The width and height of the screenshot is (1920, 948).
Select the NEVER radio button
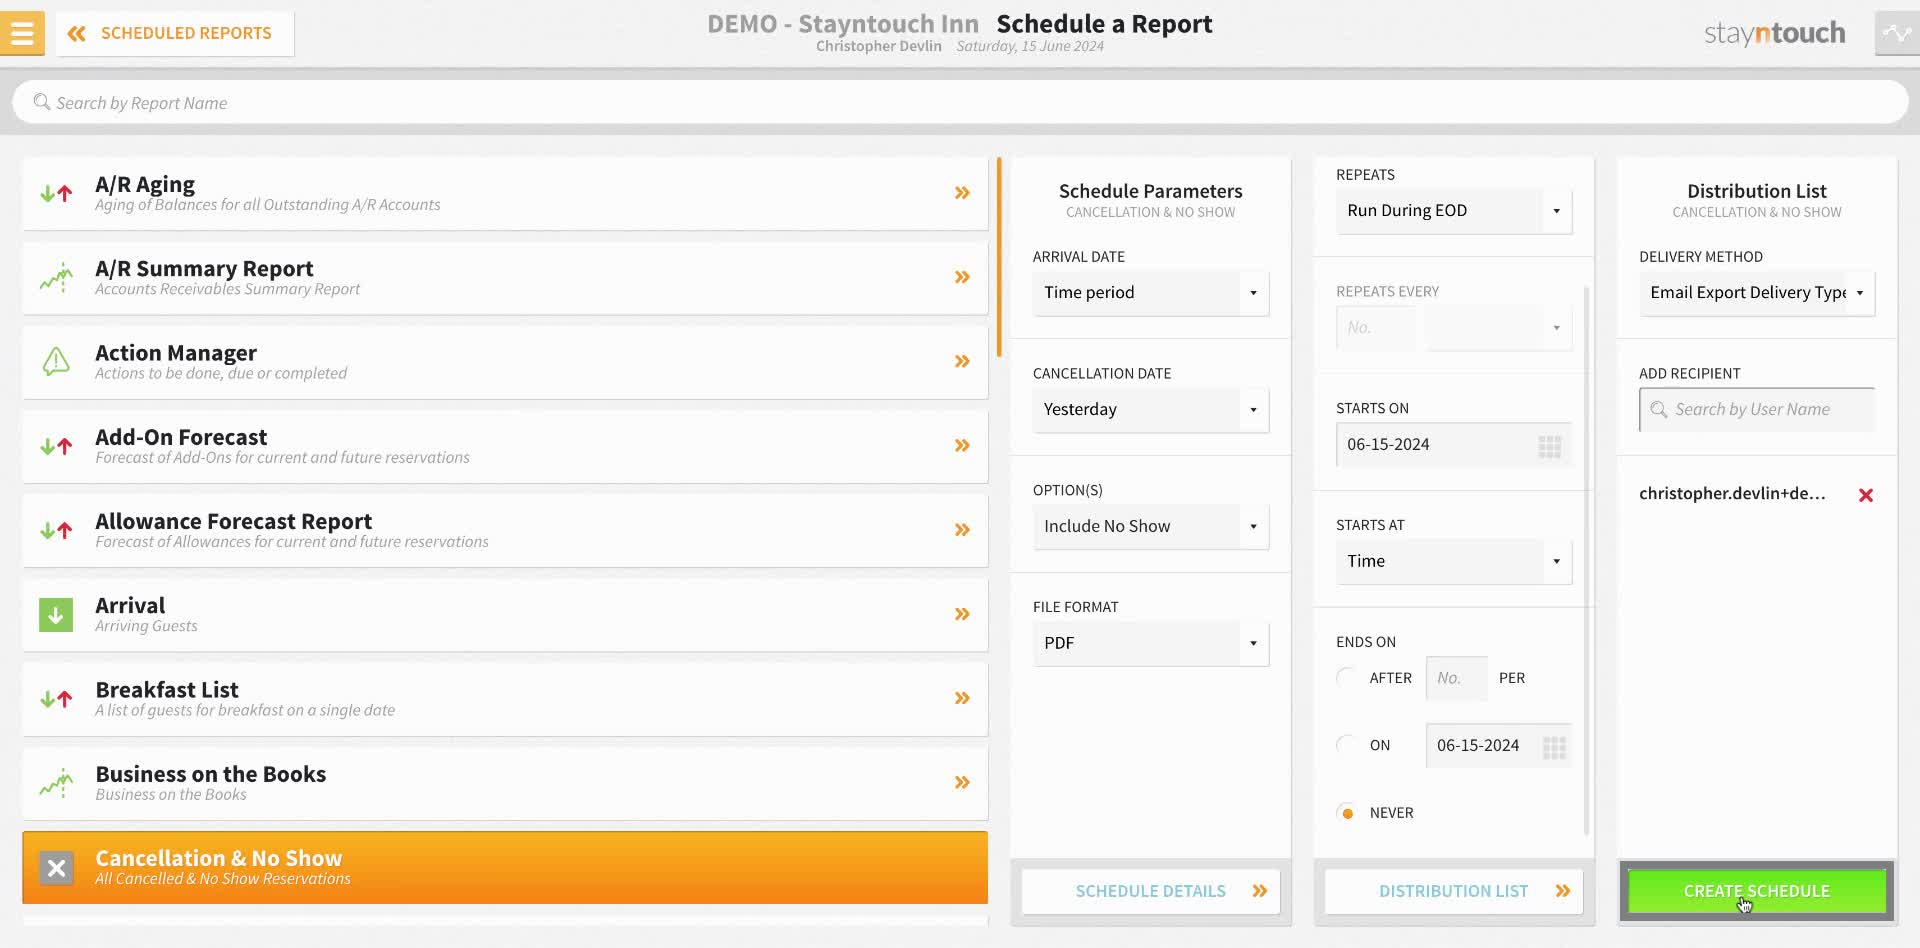(1347, 813)
